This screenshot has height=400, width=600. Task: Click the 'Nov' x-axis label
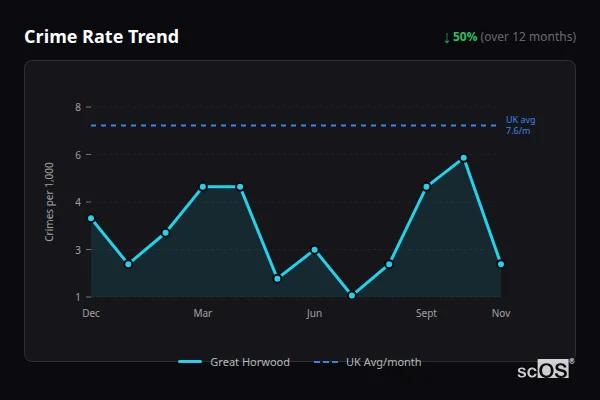coord(501,313)
